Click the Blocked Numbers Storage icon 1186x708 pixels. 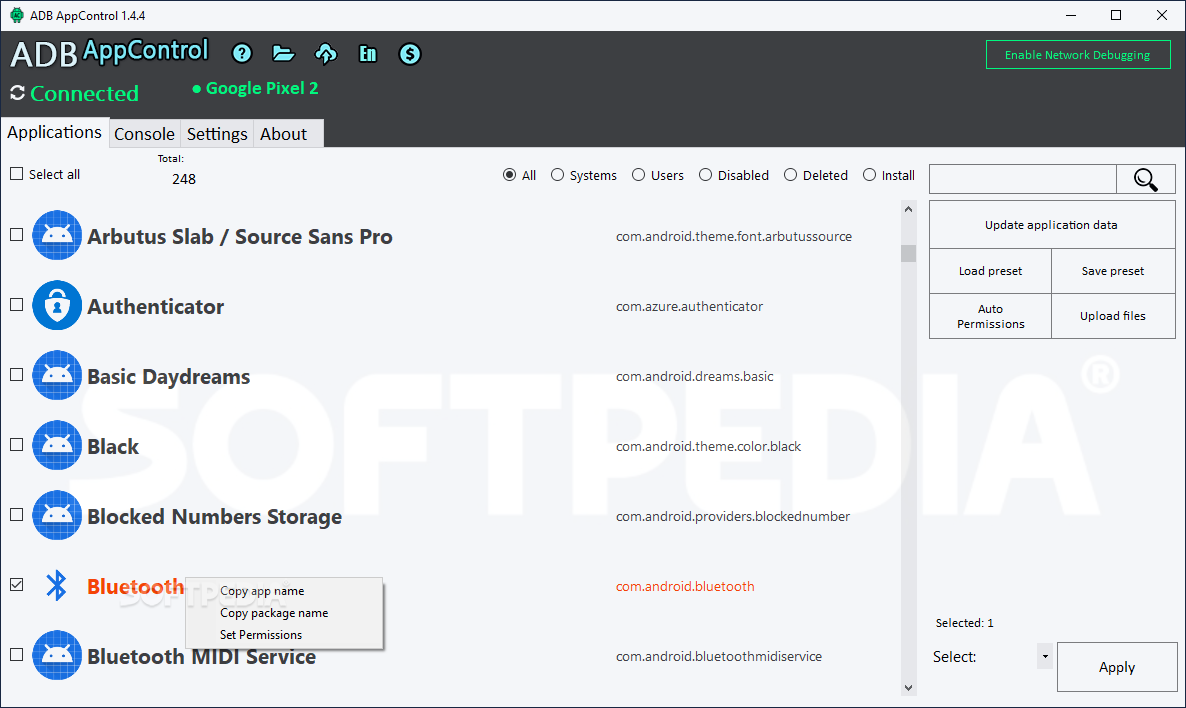57,515
